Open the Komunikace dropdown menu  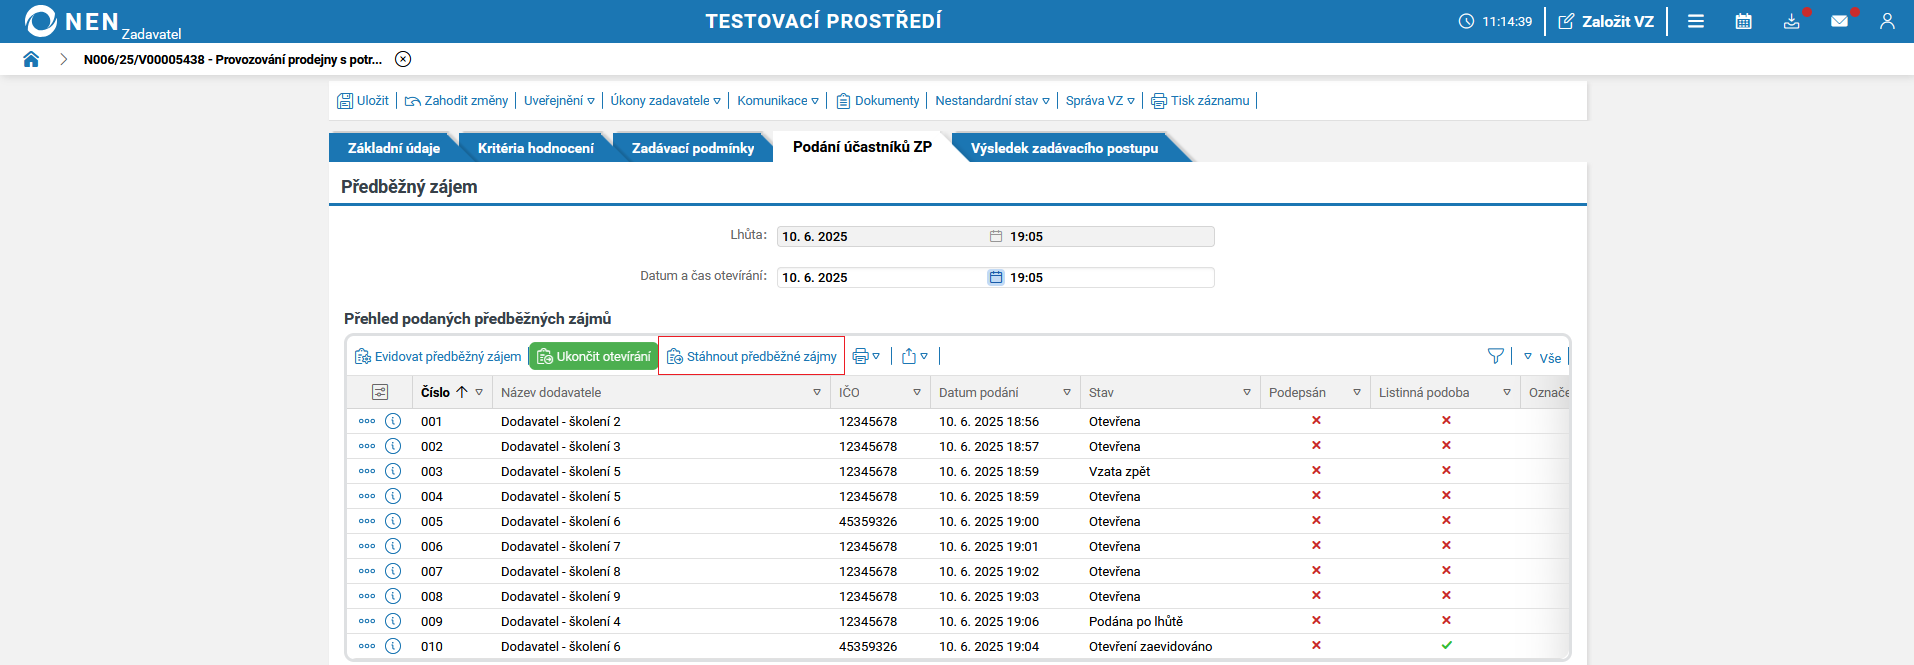(x=778, y=100)
